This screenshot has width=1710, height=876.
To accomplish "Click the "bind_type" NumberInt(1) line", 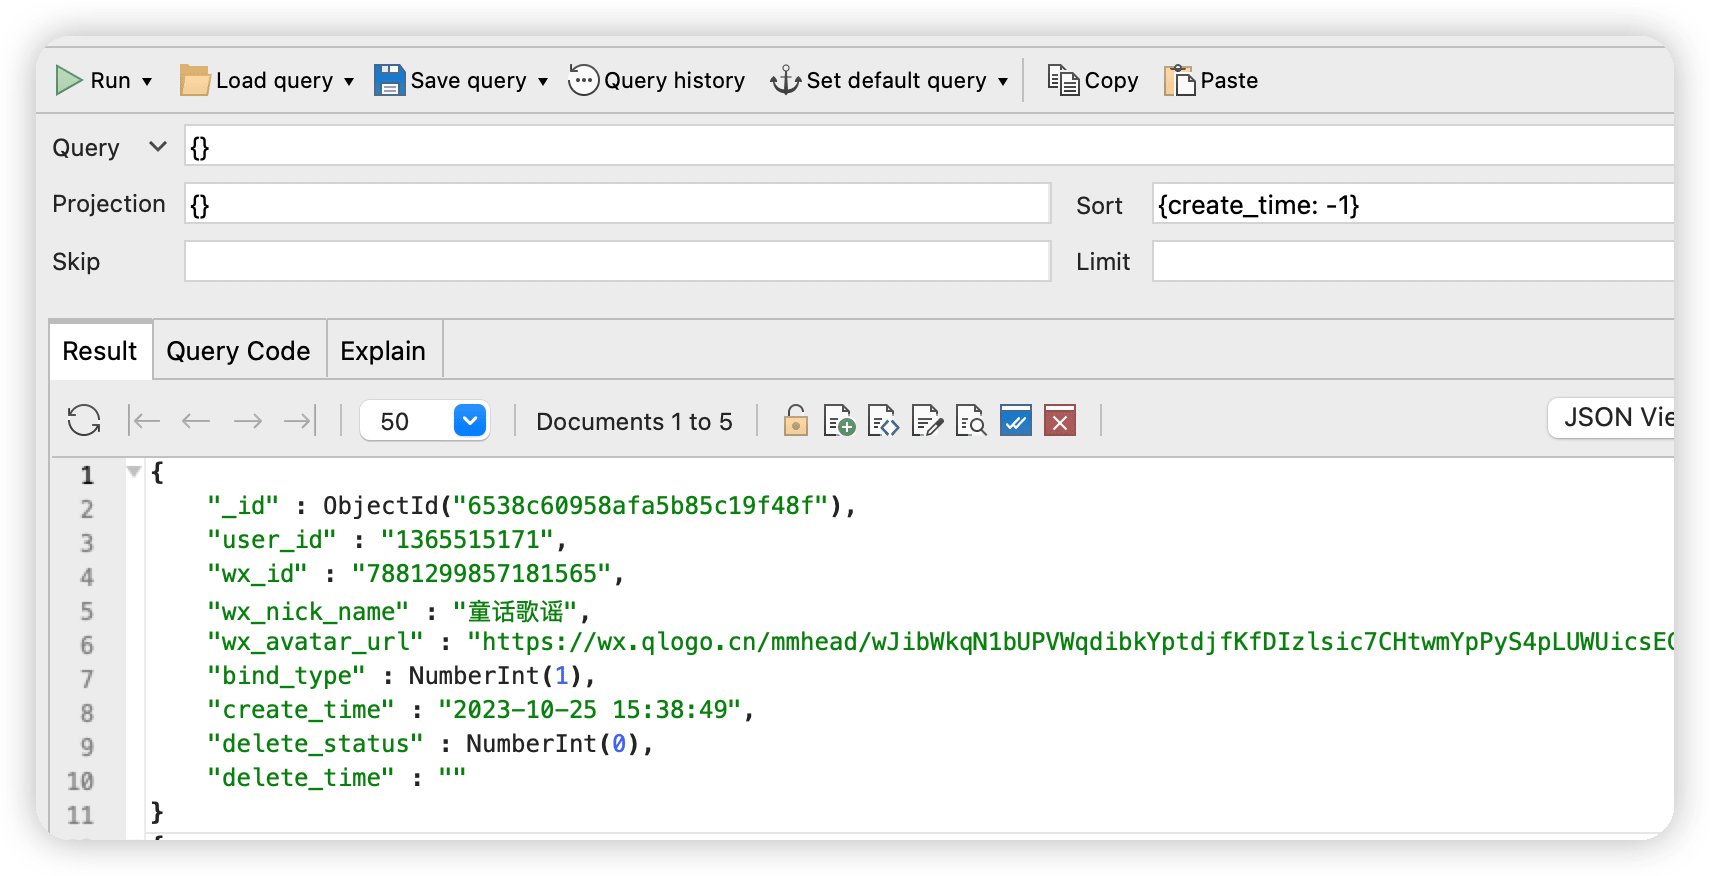I will pos(401,676).
